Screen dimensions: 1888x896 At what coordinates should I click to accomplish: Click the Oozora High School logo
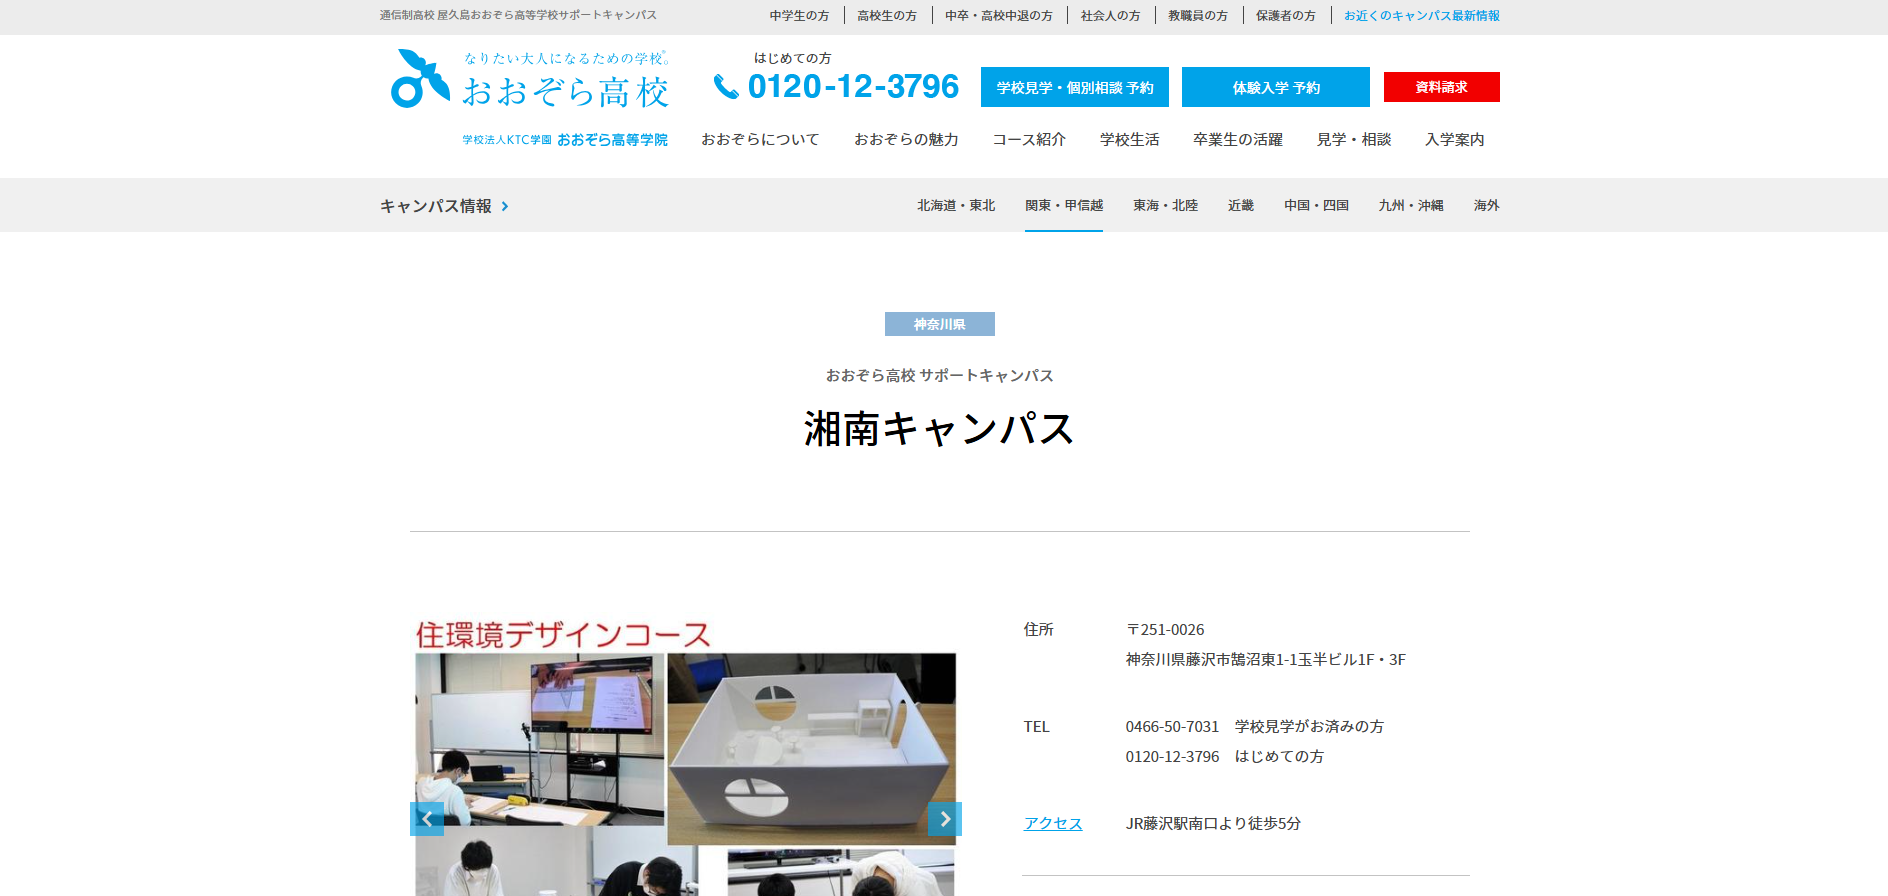pyautogui.click(x=529, y=80)
